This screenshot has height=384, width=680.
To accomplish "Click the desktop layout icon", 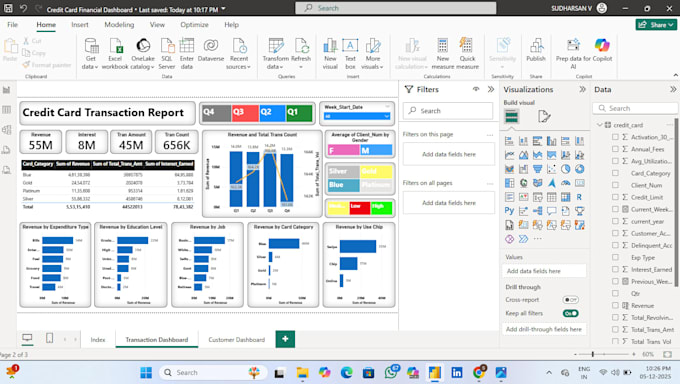I will coord(27,338).
